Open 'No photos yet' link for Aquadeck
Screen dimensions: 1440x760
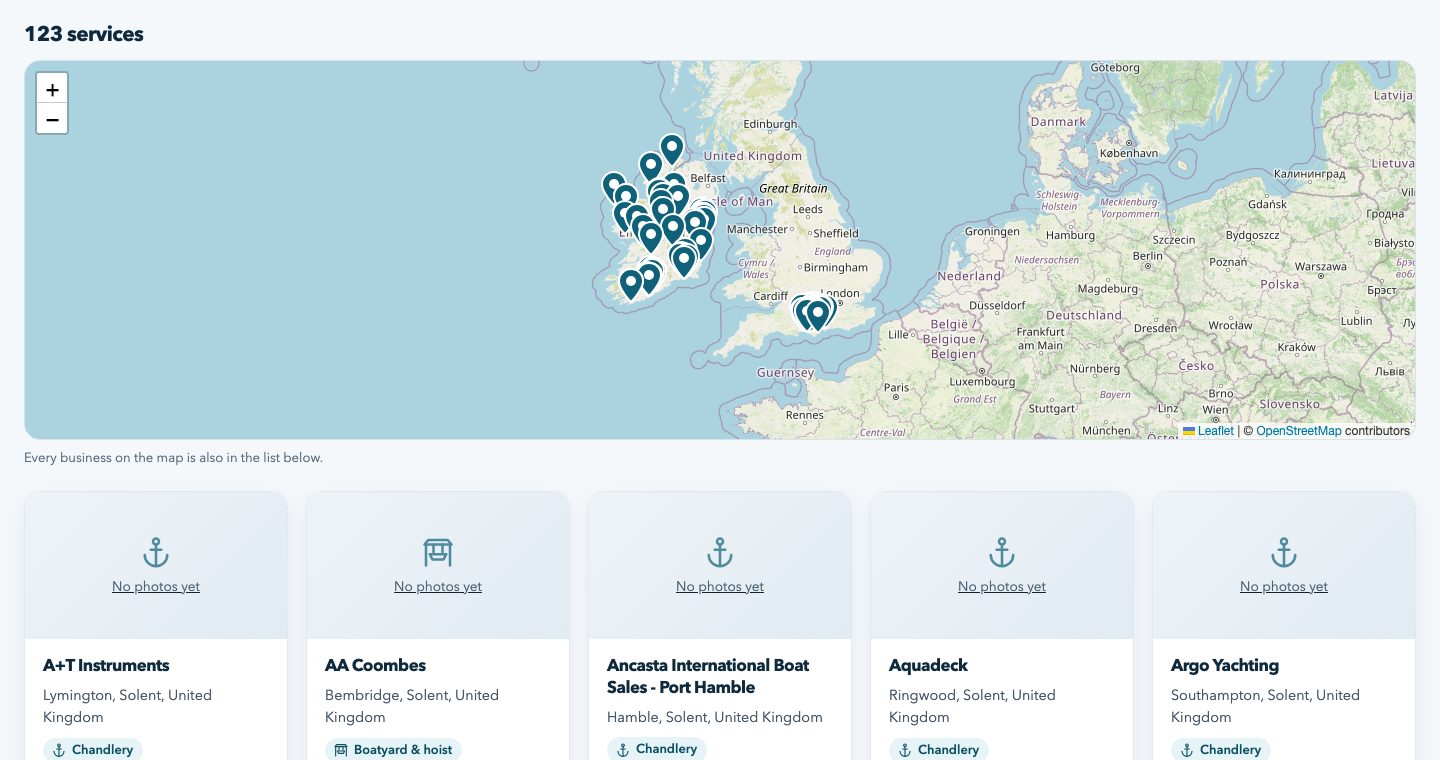pyautogui.click(x=1002, y=587)
